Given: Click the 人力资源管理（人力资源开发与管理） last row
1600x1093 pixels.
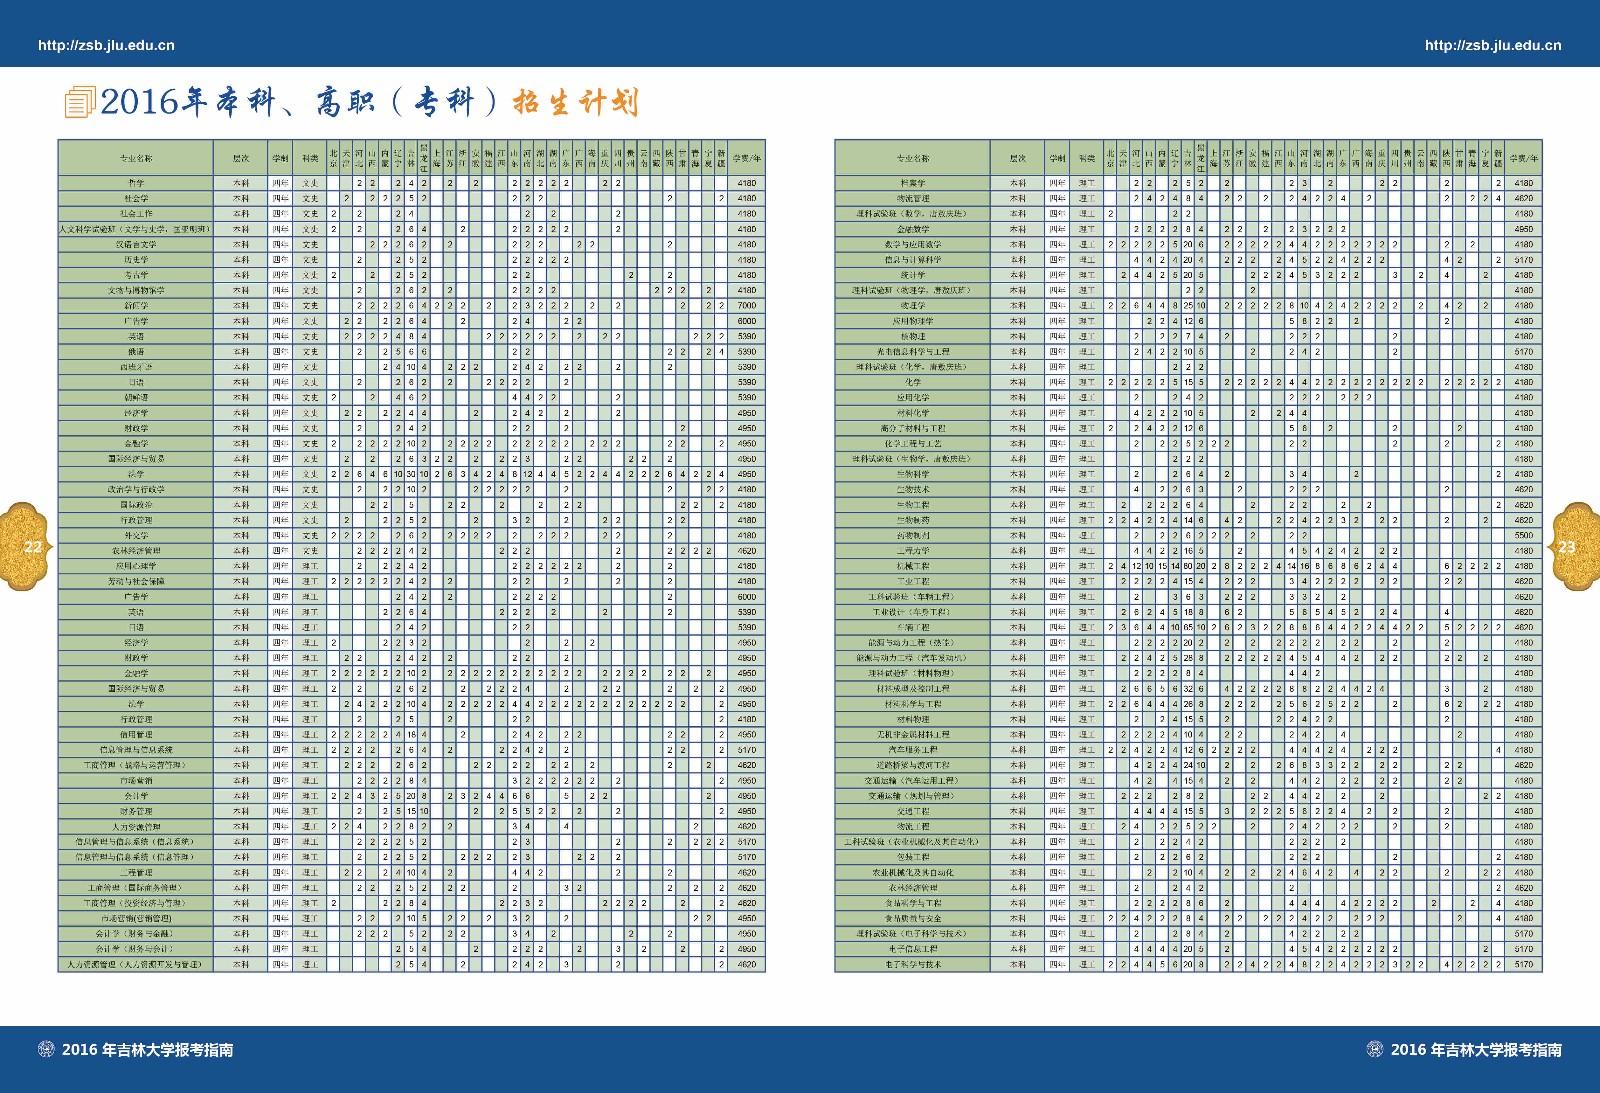Looking at the screenshot, I should (x=136, y=965).
